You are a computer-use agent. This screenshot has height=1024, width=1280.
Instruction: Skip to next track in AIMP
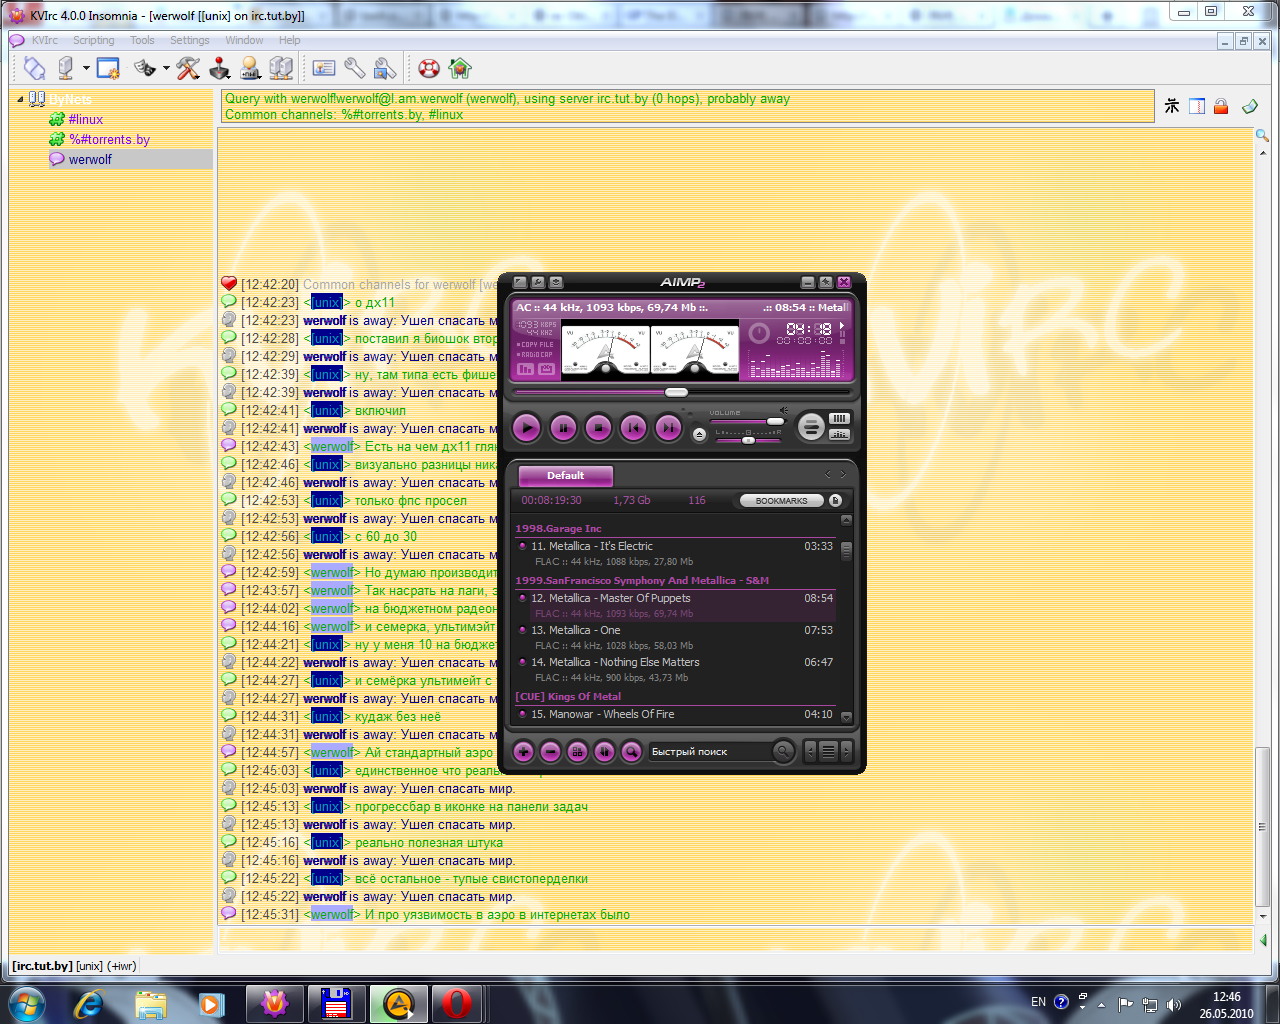[x=668, y=428]
